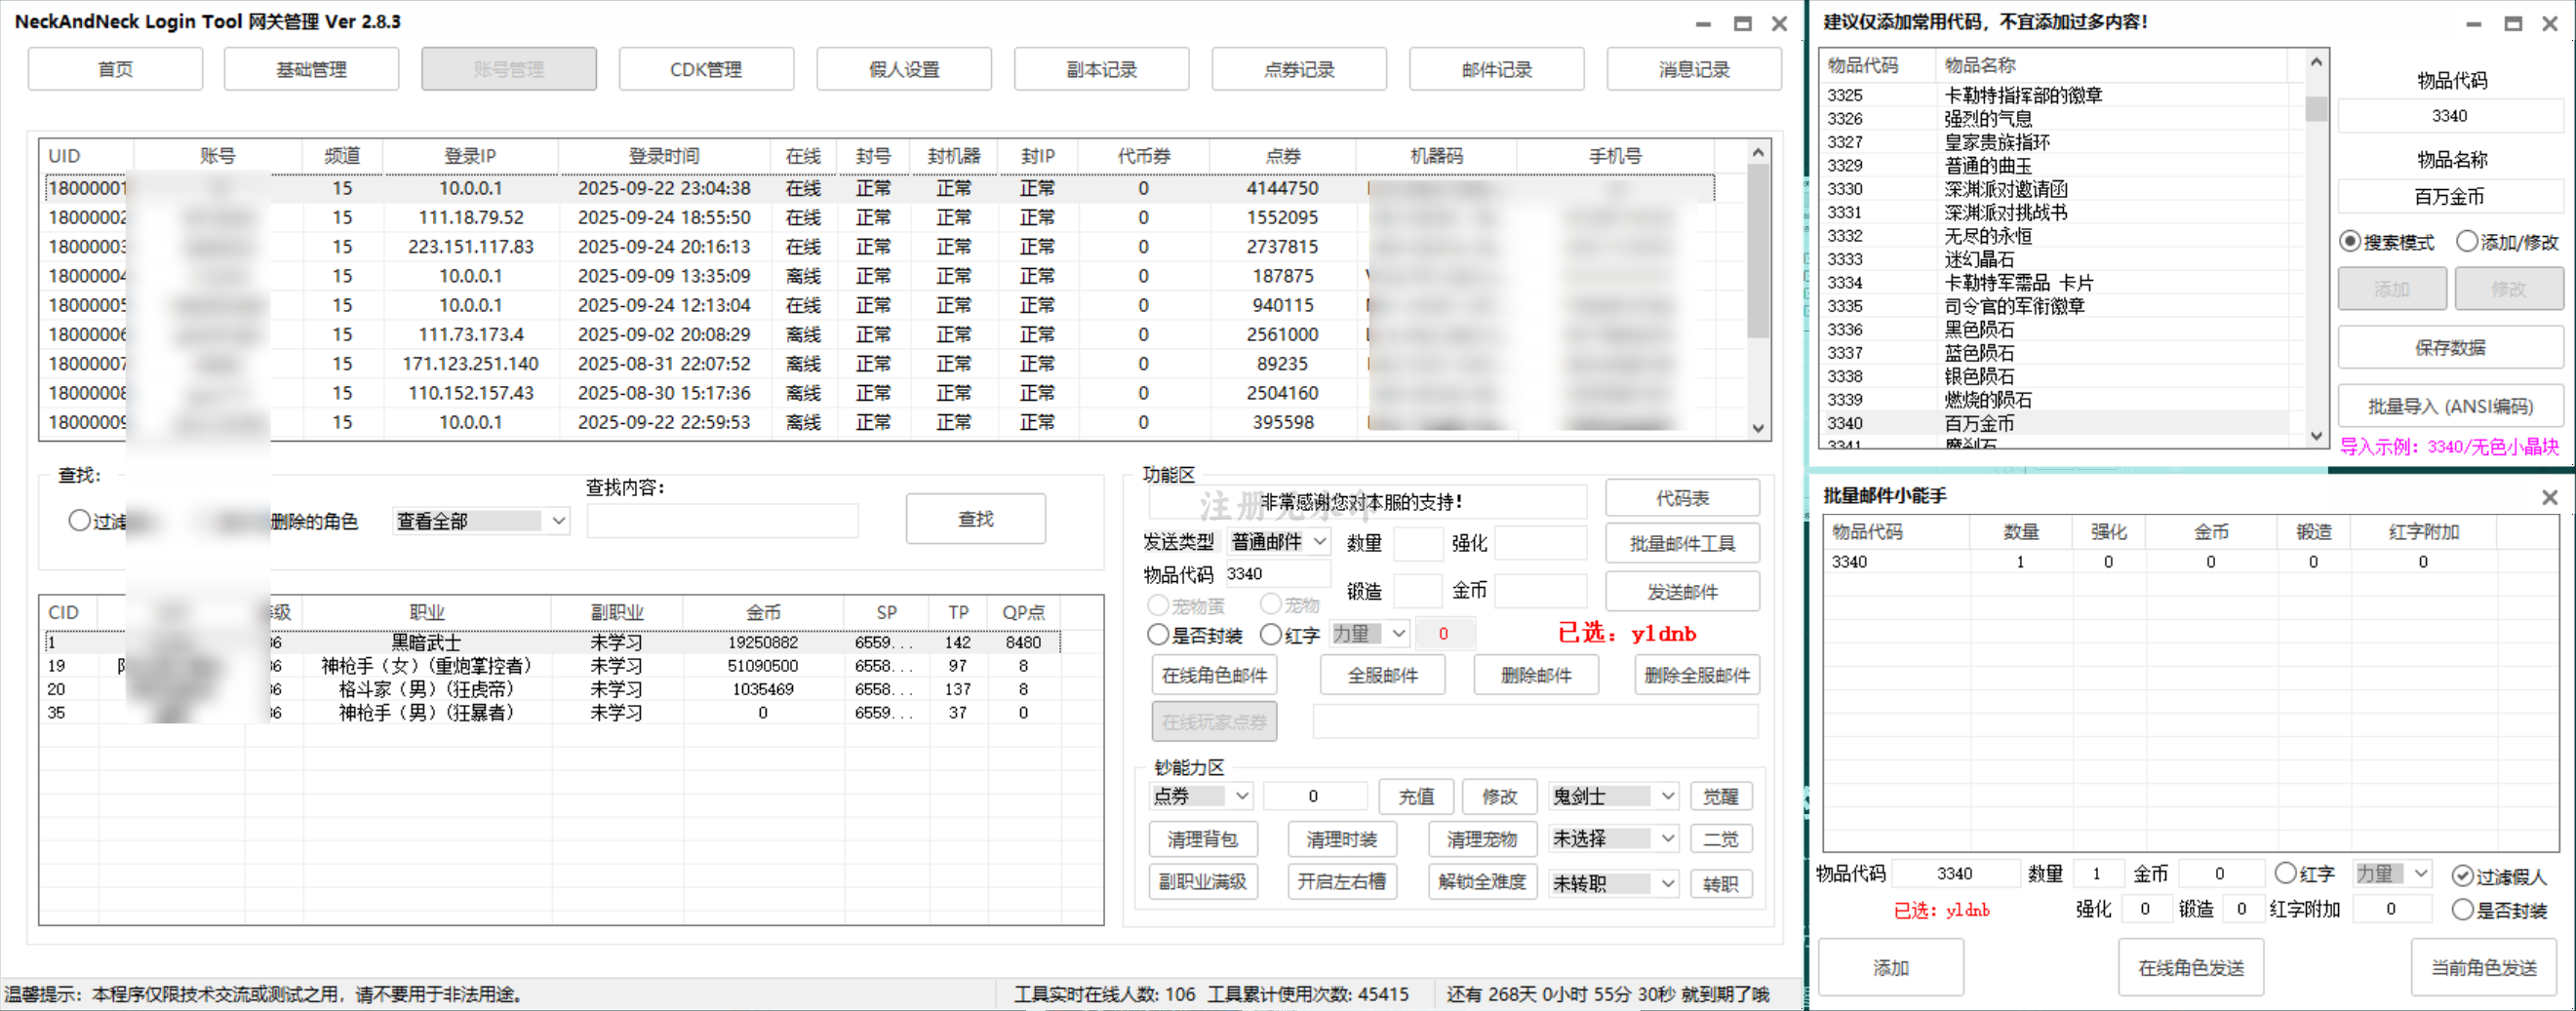This screenshot has height=1011, width=2576.
Task: Click item code list scrollbar down arrow
Action: [x=2316, y=436]
